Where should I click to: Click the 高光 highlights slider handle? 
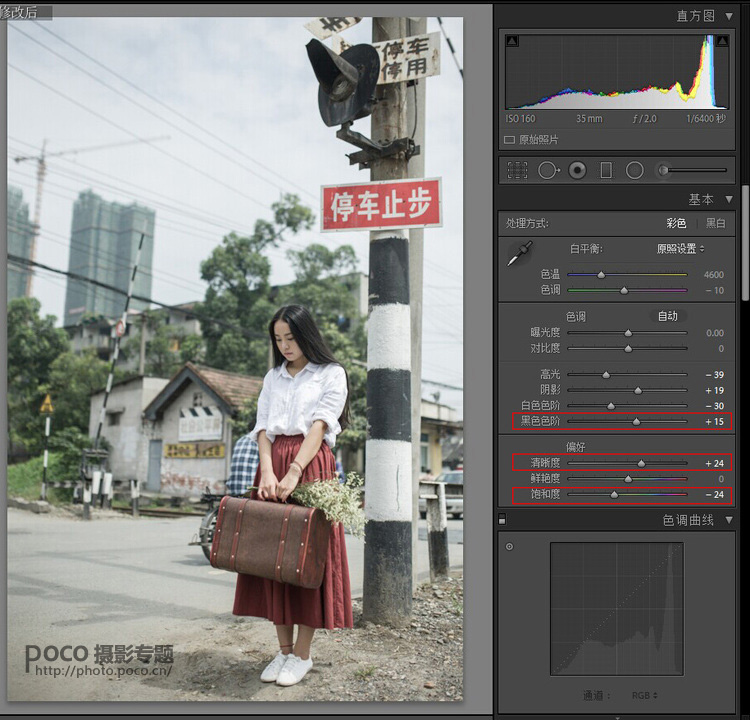(x=606, y=375)
